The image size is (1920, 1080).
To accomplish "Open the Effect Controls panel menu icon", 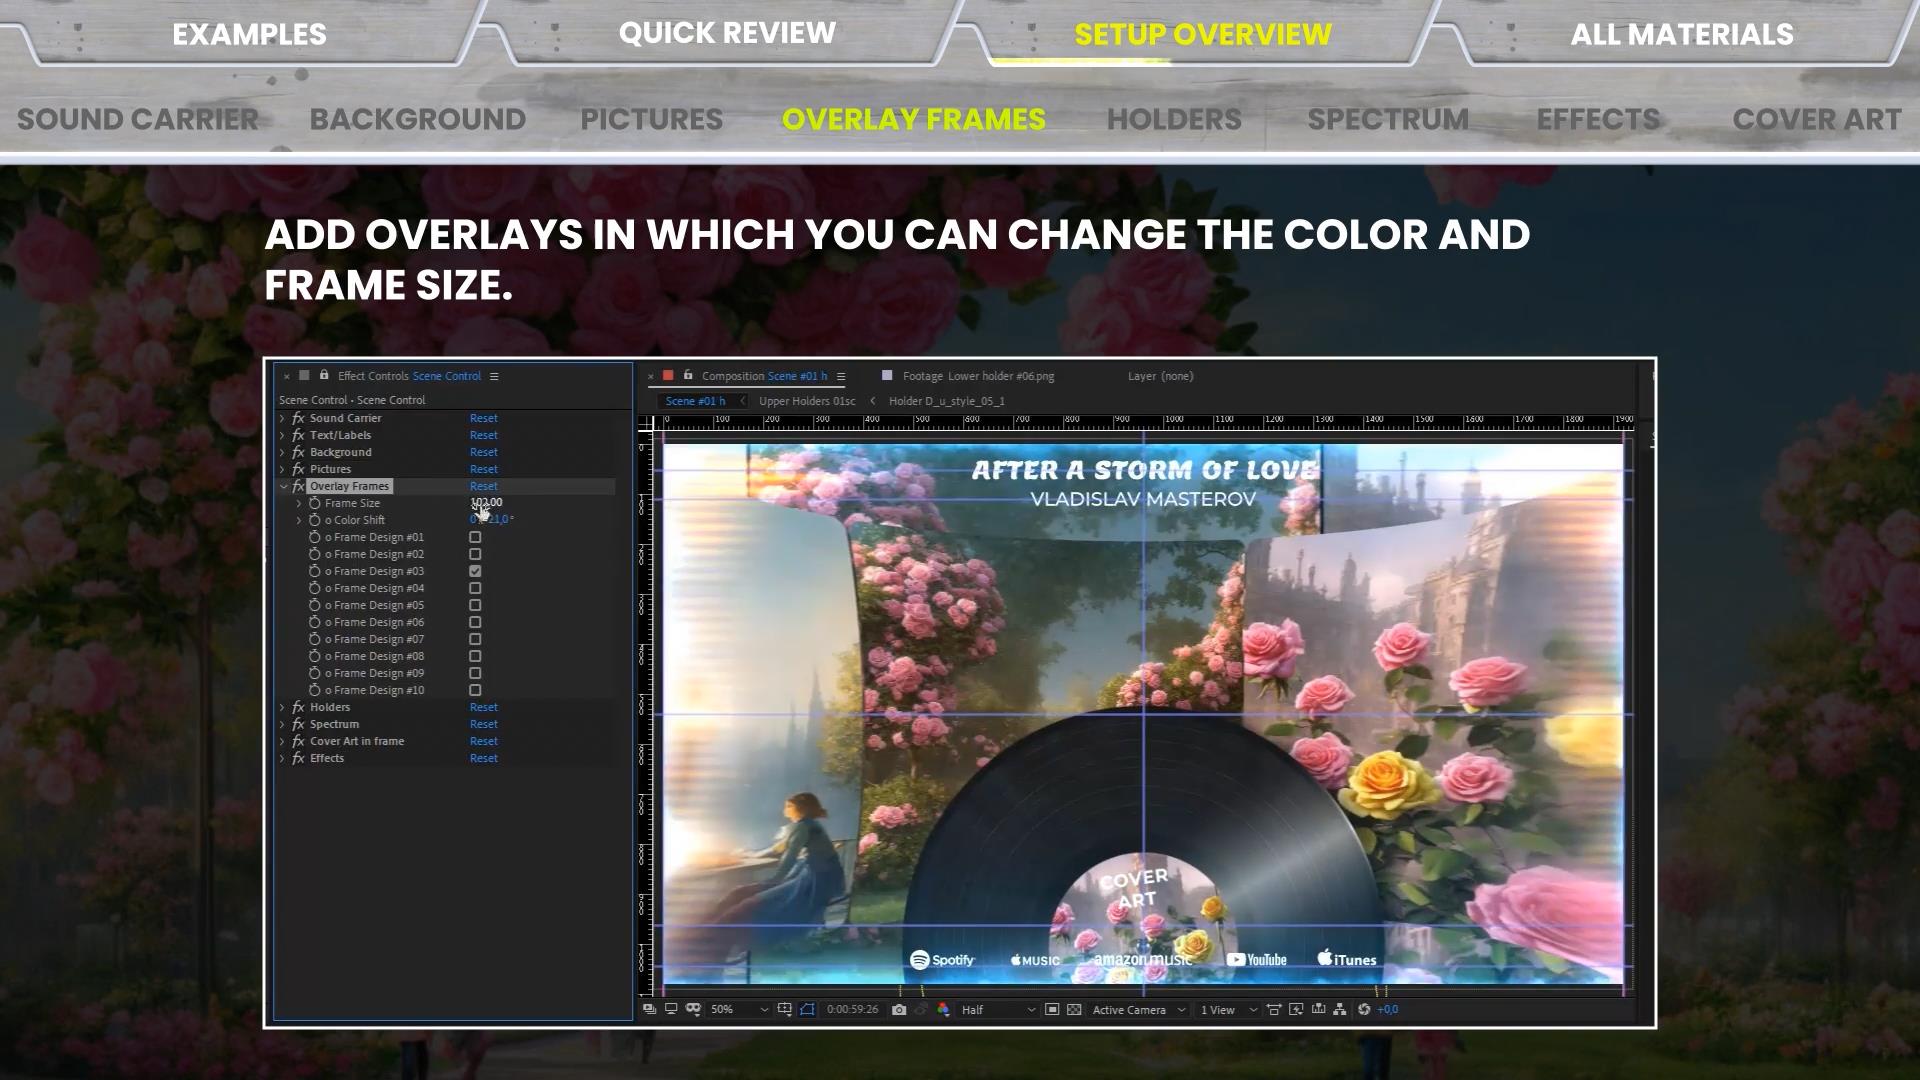I will (494, 377).
